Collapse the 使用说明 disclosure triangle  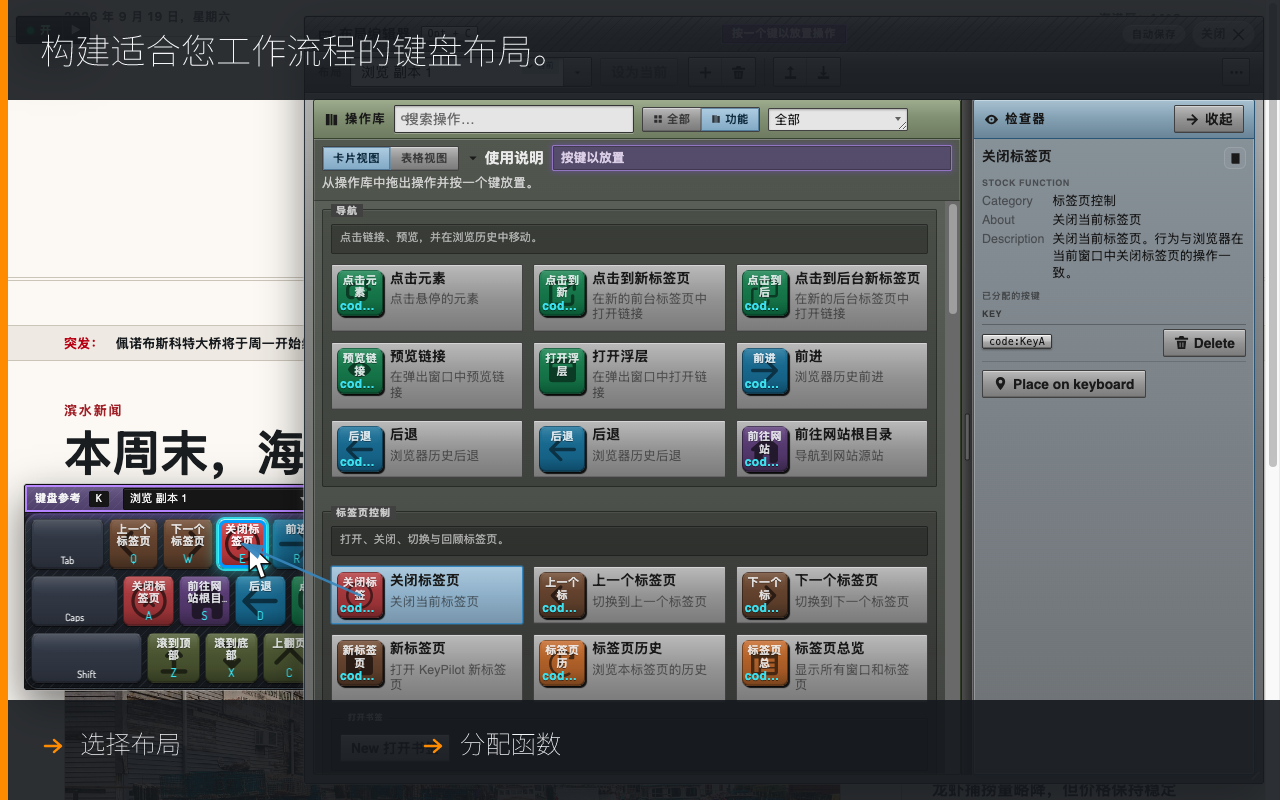click(x=473, y=158)
